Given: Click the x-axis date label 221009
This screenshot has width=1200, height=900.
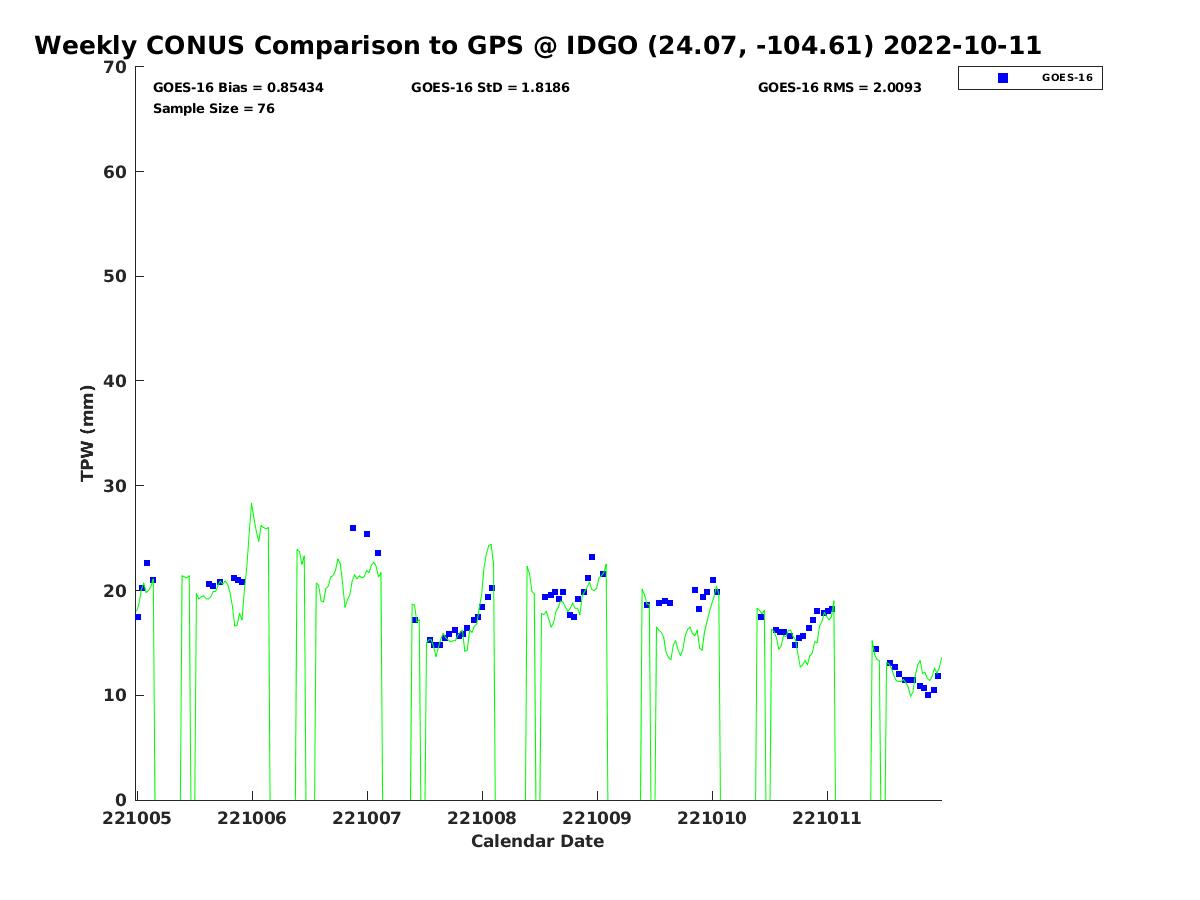Looking at the screenshot, I should coord(597,818).
